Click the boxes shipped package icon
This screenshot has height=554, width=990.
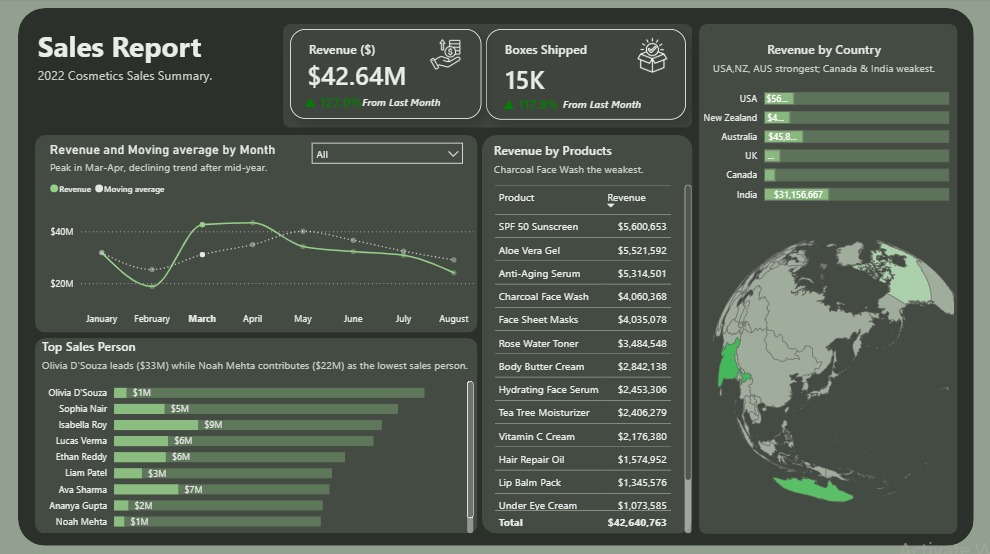pyautogui.click(x=652, y=55)
